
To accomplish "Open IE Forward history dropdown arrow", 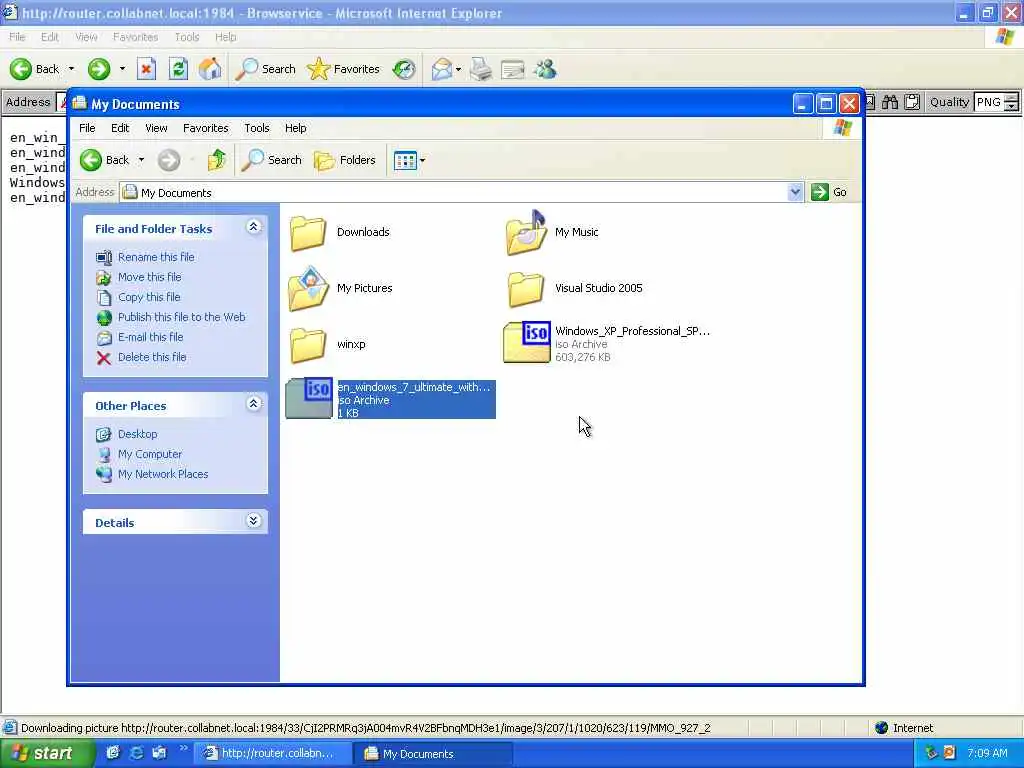I will pos(122,69).
